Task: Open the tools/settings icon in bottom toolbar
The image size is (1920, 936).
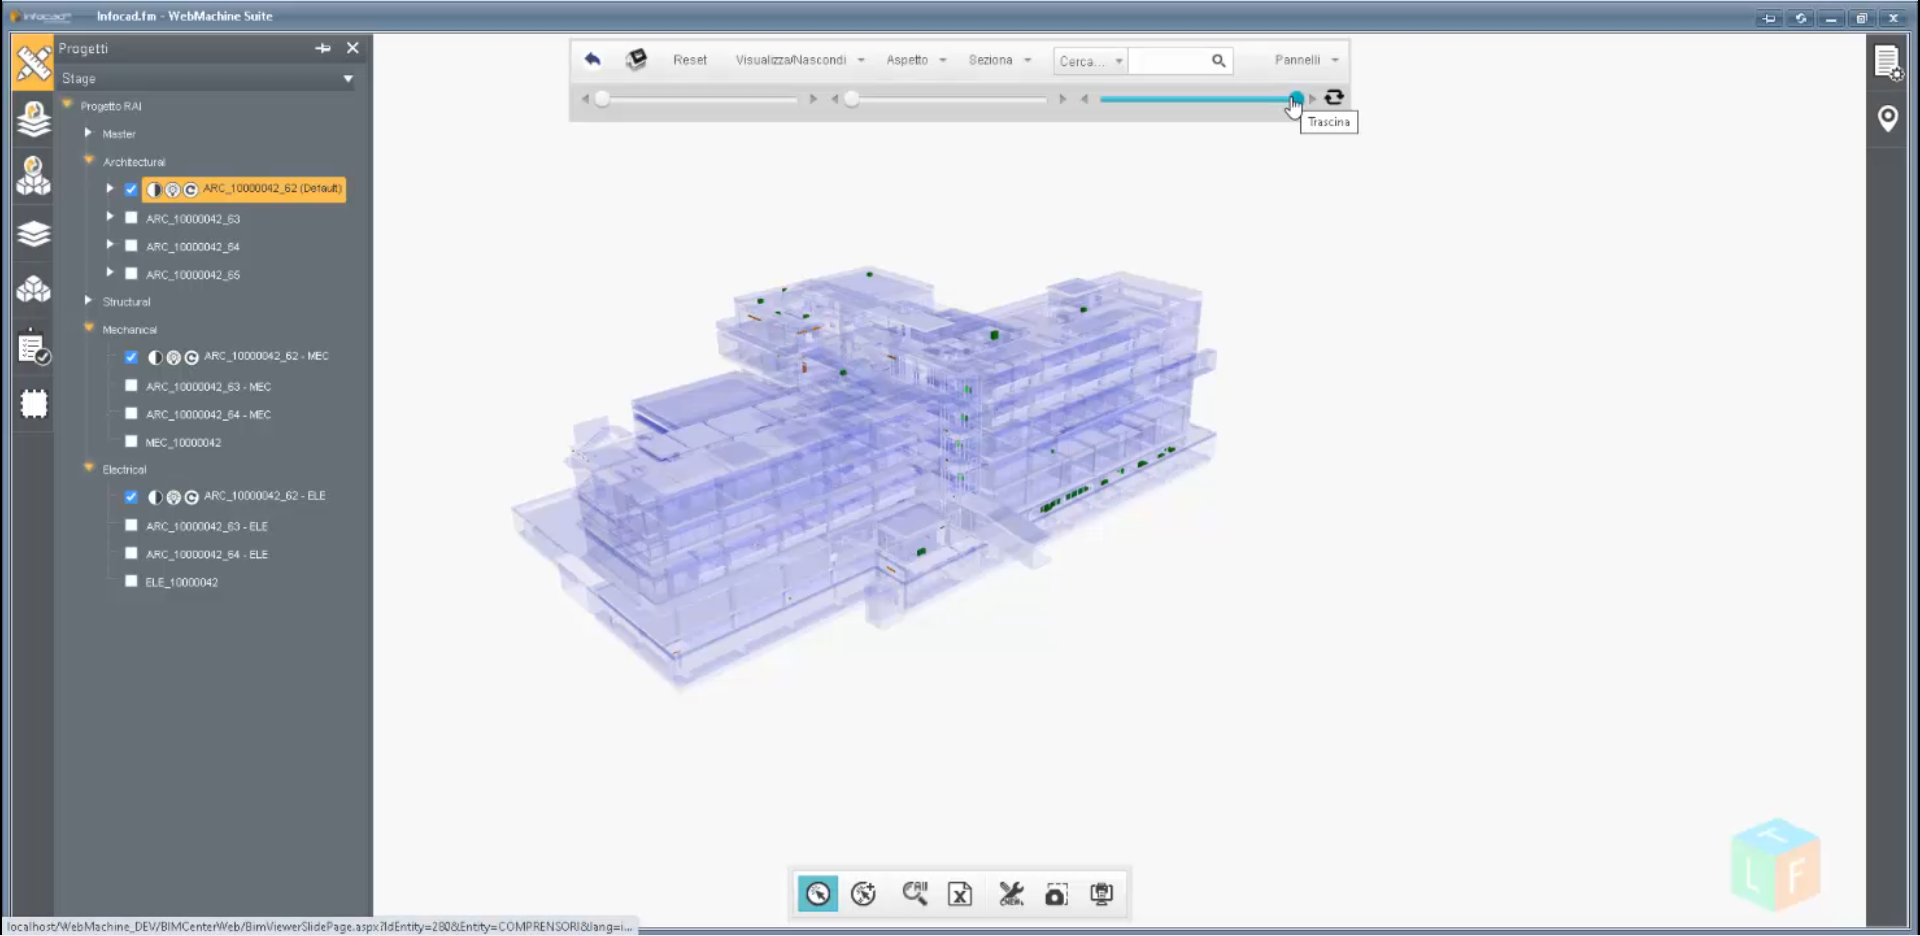Action: [1011, 894]
